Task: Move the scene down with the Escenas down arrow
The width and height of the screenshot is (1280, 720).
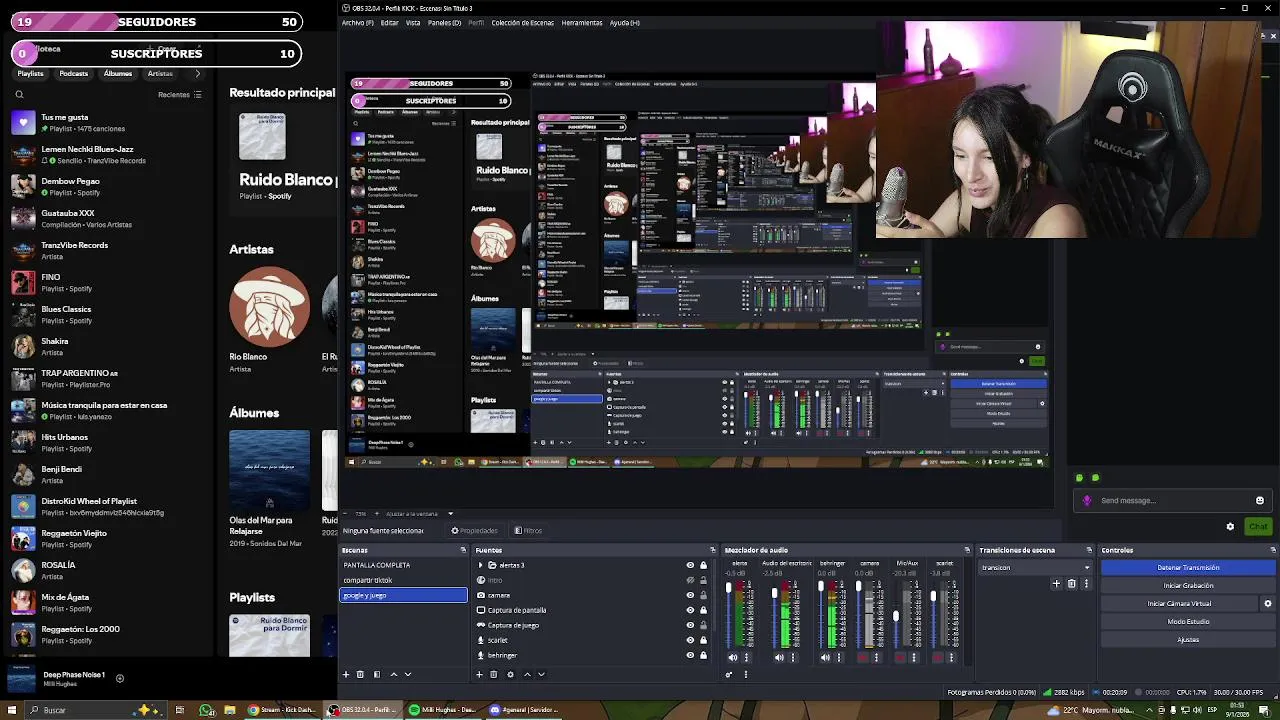Action: tap(407, 674)
